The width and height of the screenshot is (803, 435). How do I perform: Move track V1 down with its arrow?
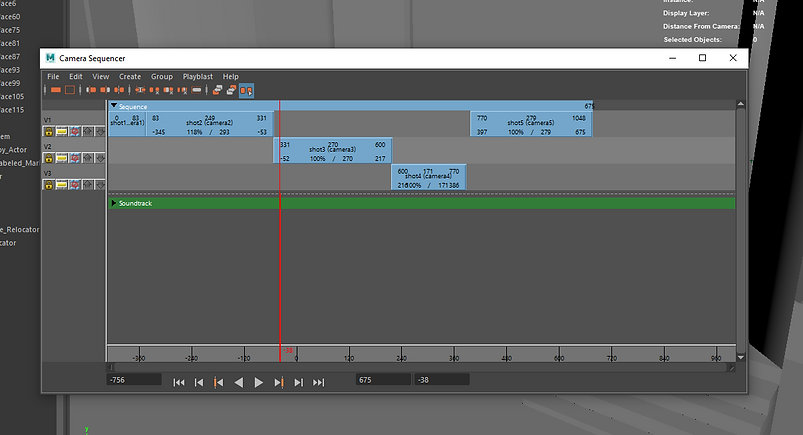[x=100, y=132]
